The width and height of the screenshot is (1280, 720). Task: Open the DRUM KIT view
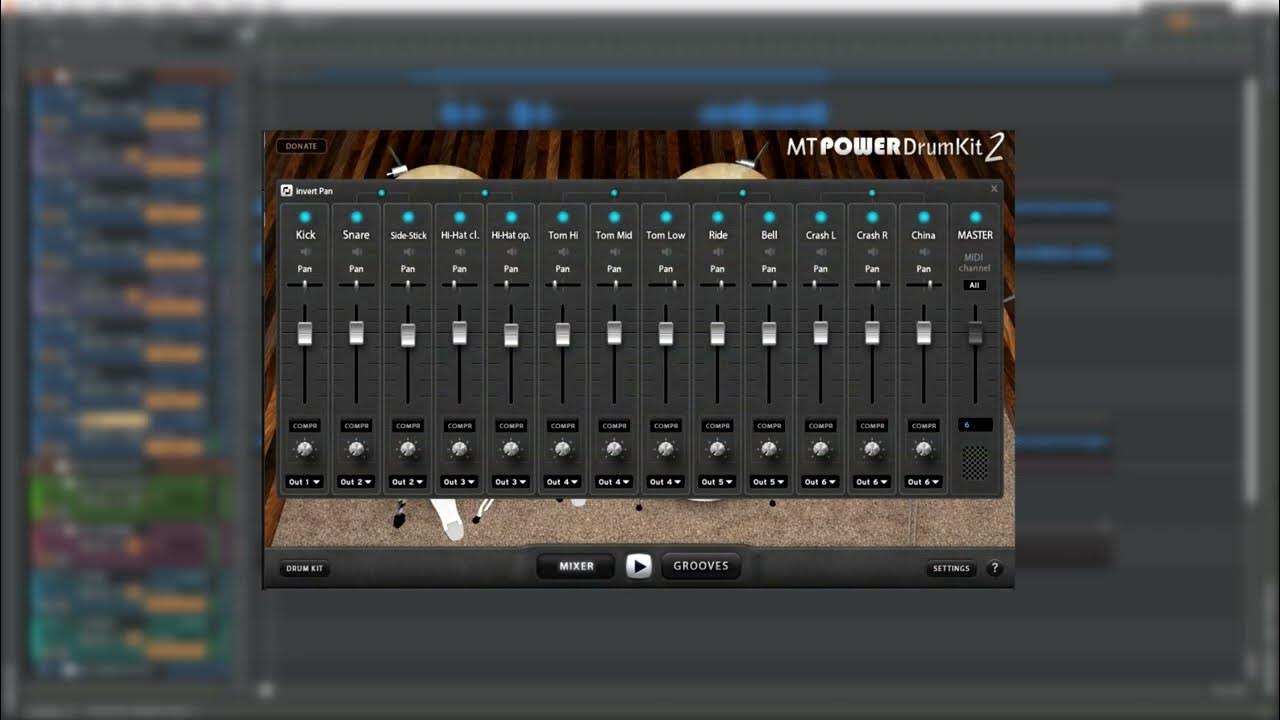pyautogui.click(x=305, y=568)
